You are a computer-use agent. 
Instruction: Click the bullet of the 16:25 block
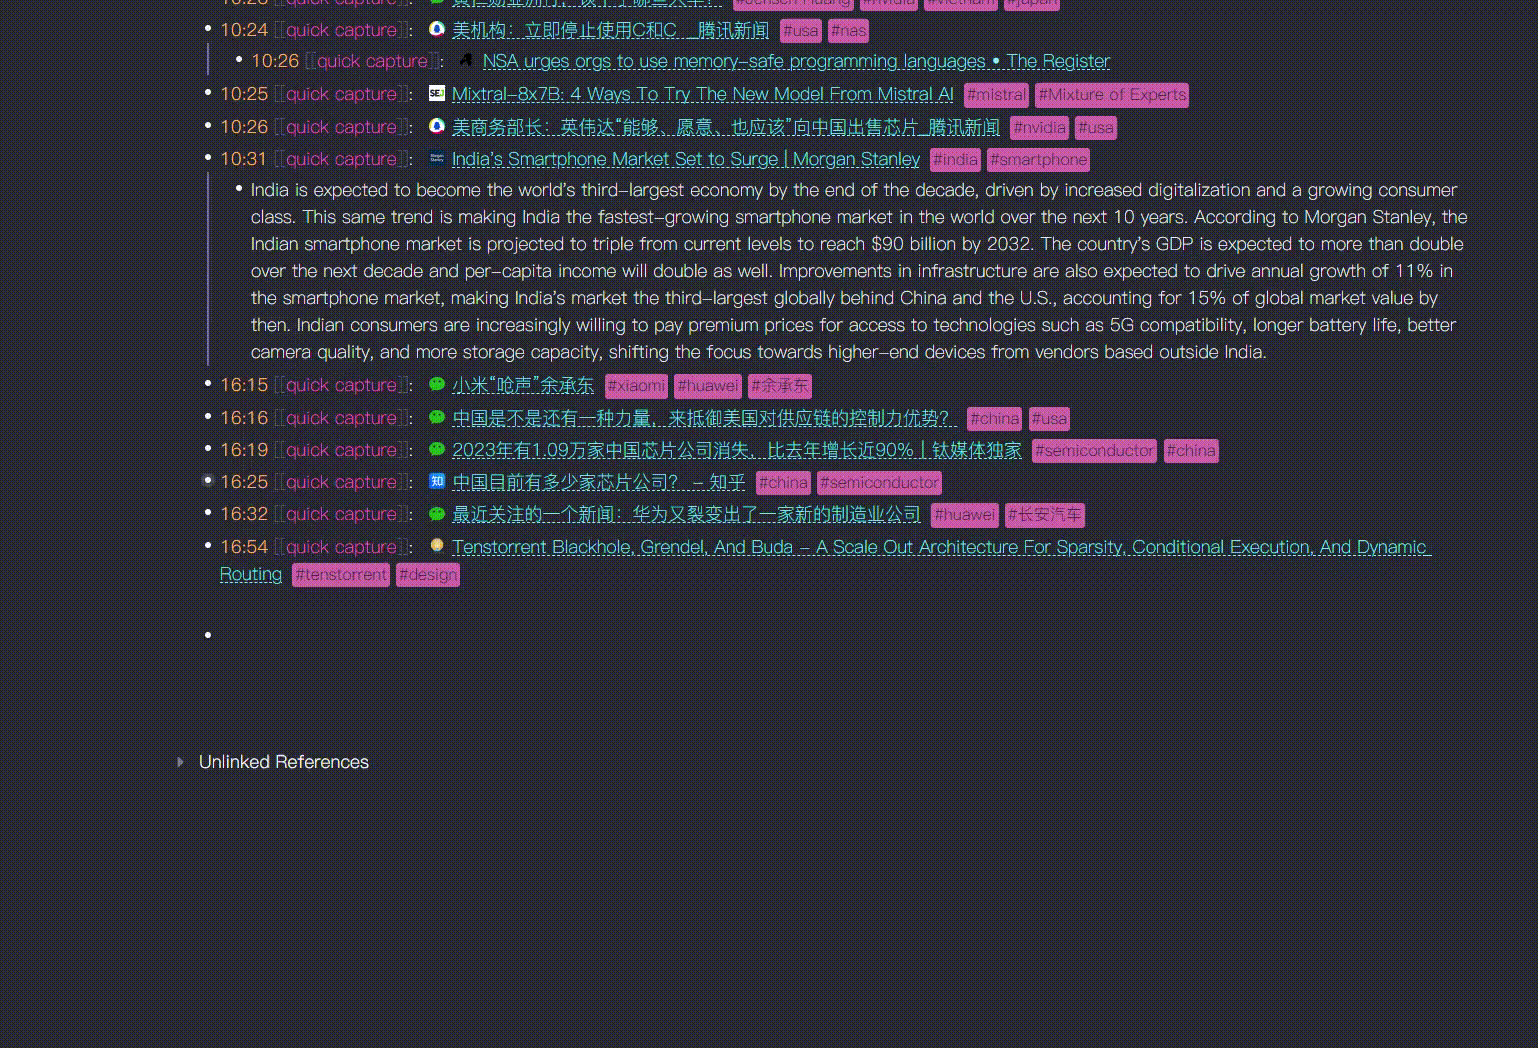pyautogui.click(x=208, y=481)
